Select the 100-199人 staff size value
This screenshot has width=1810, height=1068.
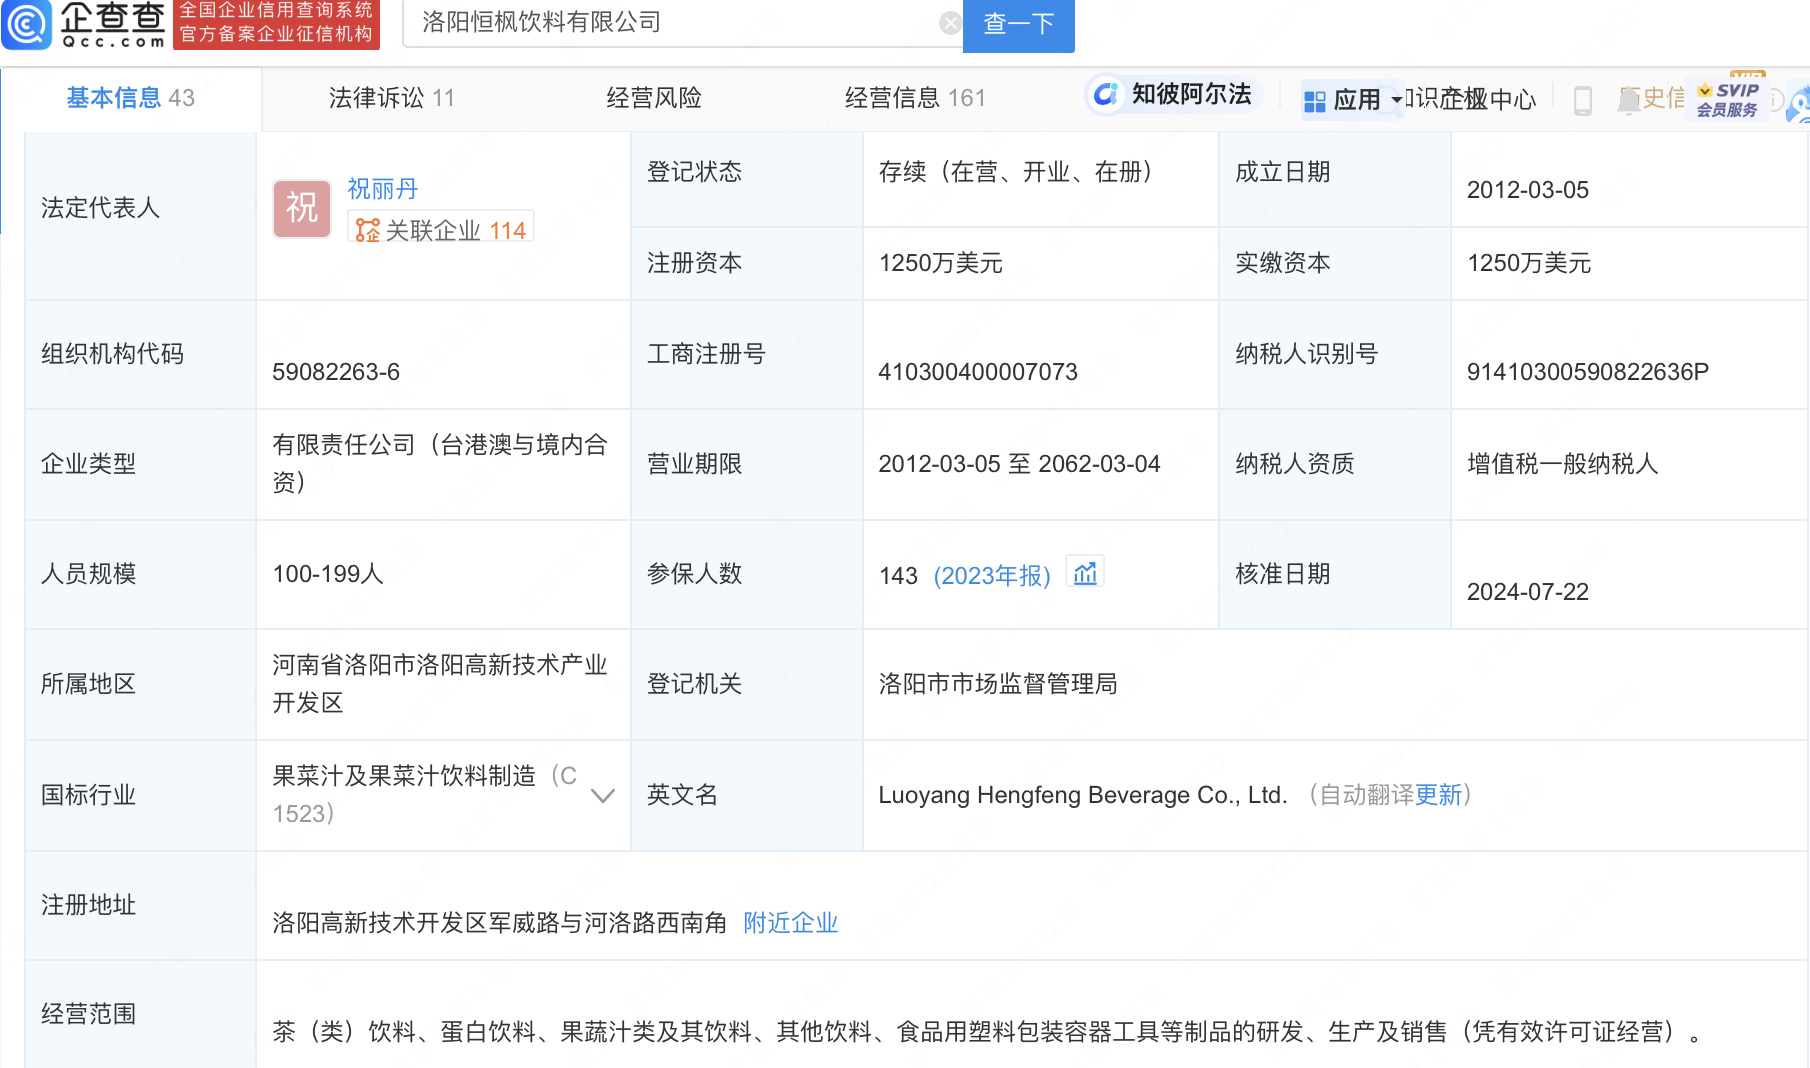pyautogui.click(x=328, y=574)
